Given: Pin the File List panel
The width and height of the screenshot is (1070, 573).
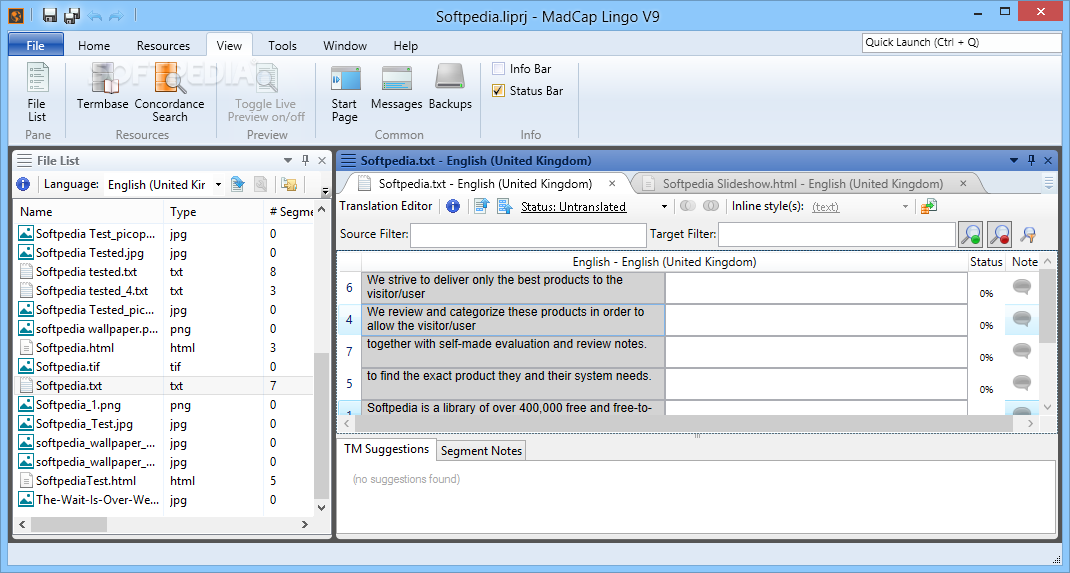Looking at the screenshot, I should 306,160.
